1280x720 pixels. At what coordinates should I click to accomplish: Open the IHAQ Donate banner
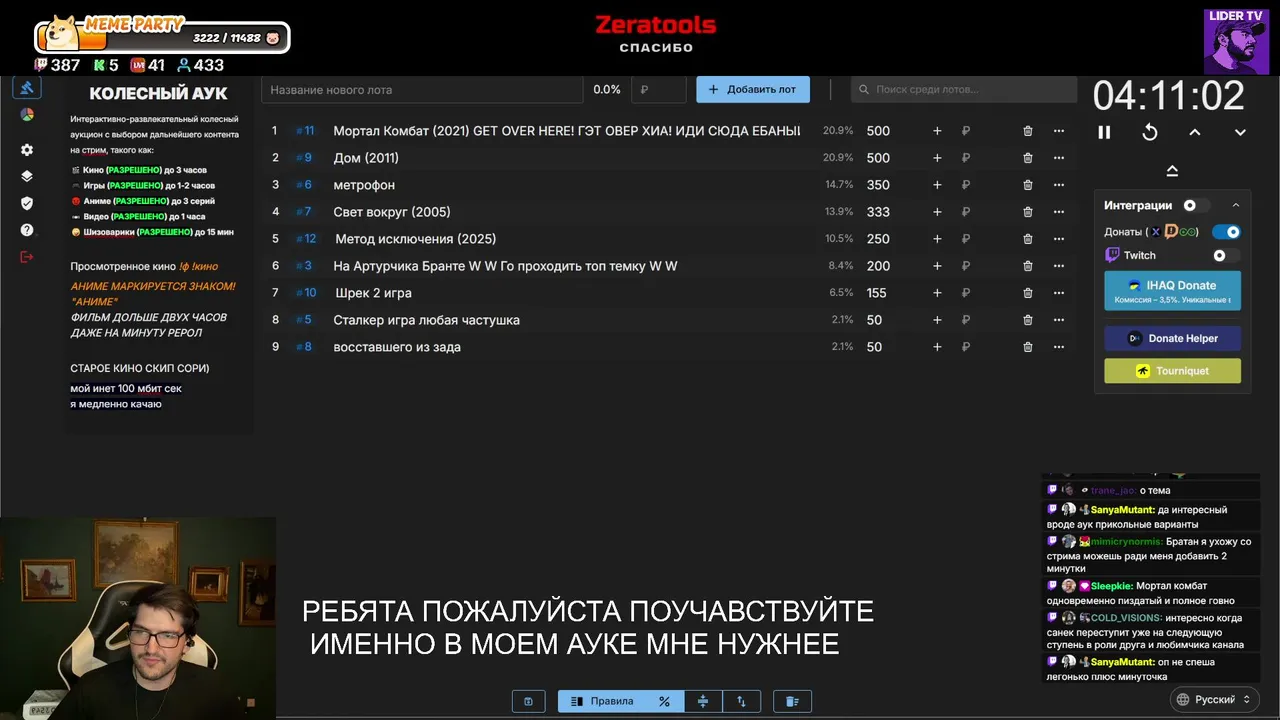(1172, 291)
